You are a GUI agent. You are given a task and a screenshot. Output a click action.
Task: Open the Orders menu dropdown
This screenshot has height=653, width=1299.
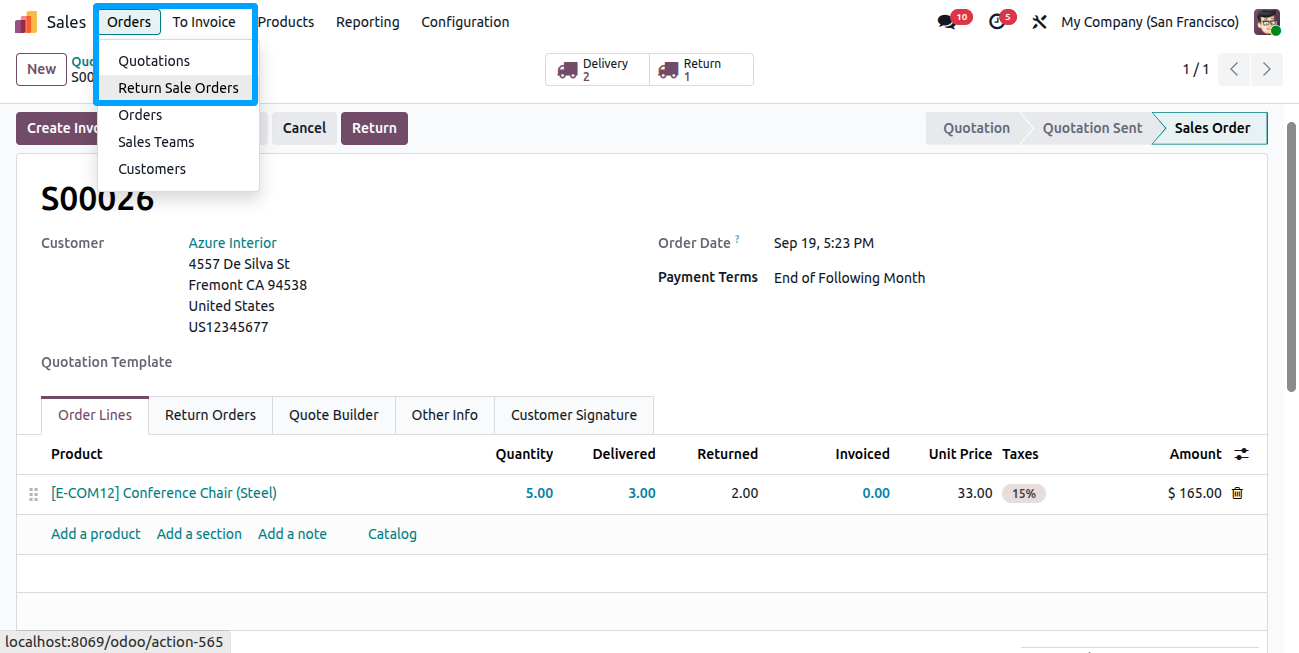pyautogui.click(x=129, y=22)
